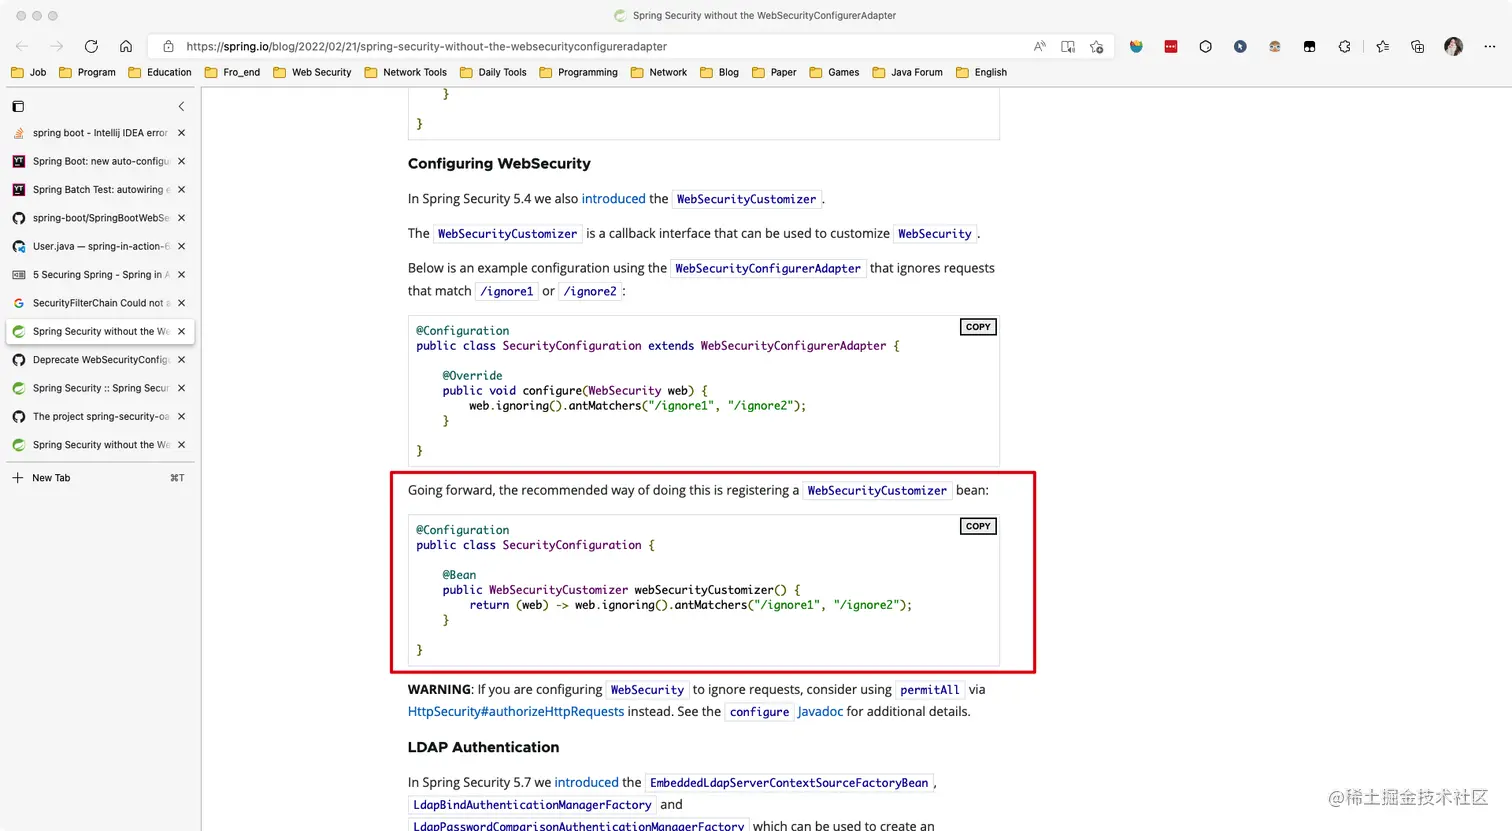Open the black square extension with two dots

point(1309,46)
